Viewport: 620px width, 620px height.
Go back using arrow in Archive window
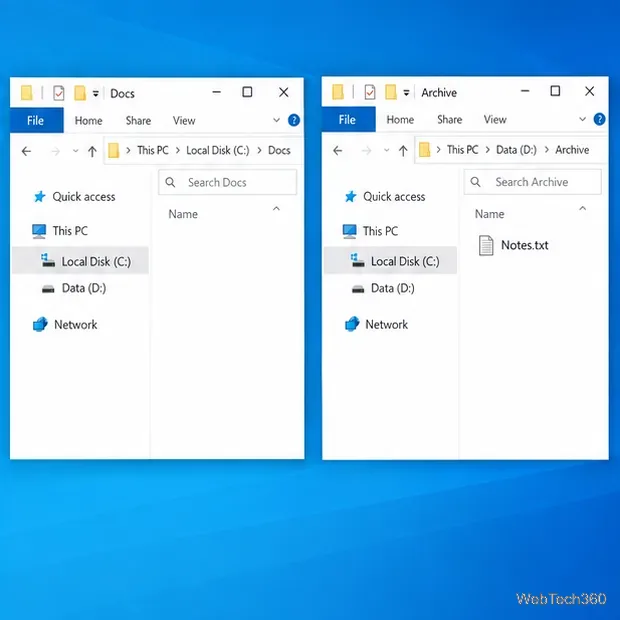coord(338,150)
